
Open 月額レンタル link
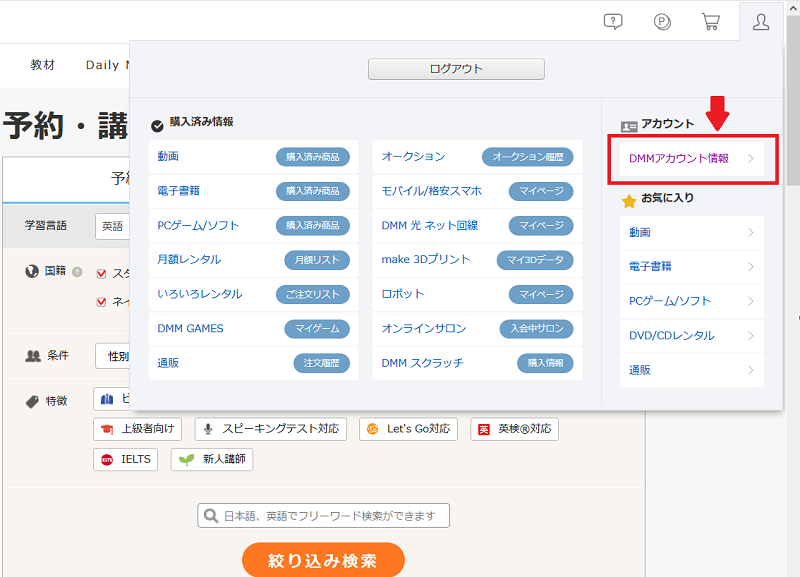(x=189, y=259)
